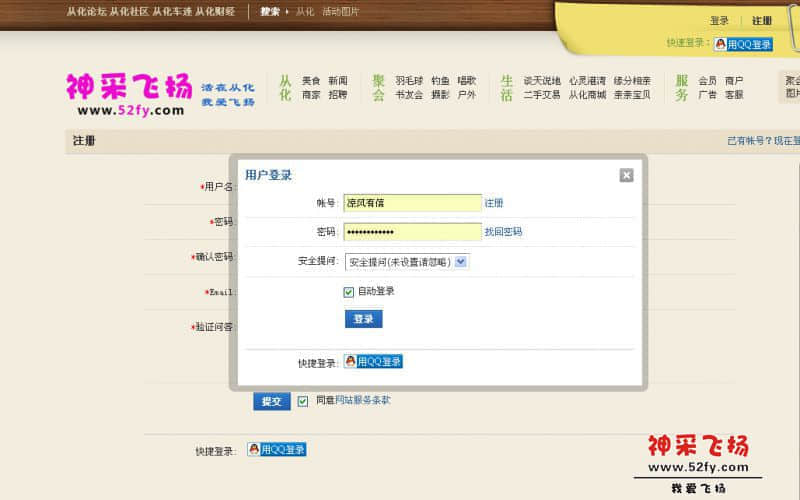The width and height of the screenshot is (800, 500).
Task: Click 搜索 in the top bar
Action: coord(270,11)
